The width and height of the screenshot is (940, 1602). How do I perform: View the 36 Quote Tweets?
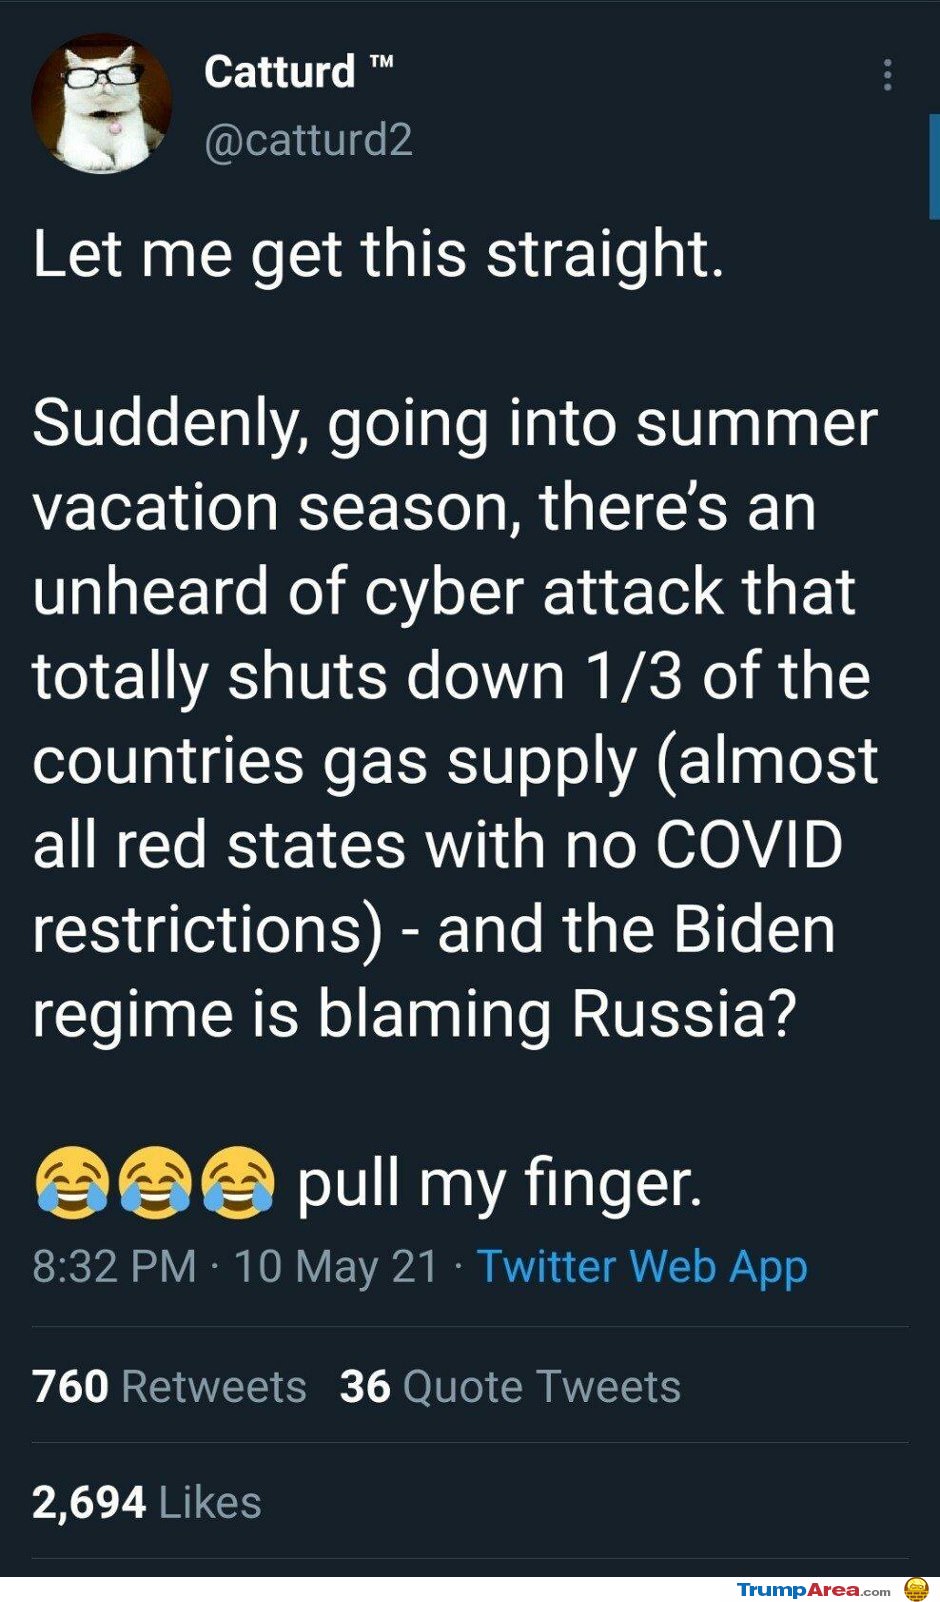(x=510, y=1386)
